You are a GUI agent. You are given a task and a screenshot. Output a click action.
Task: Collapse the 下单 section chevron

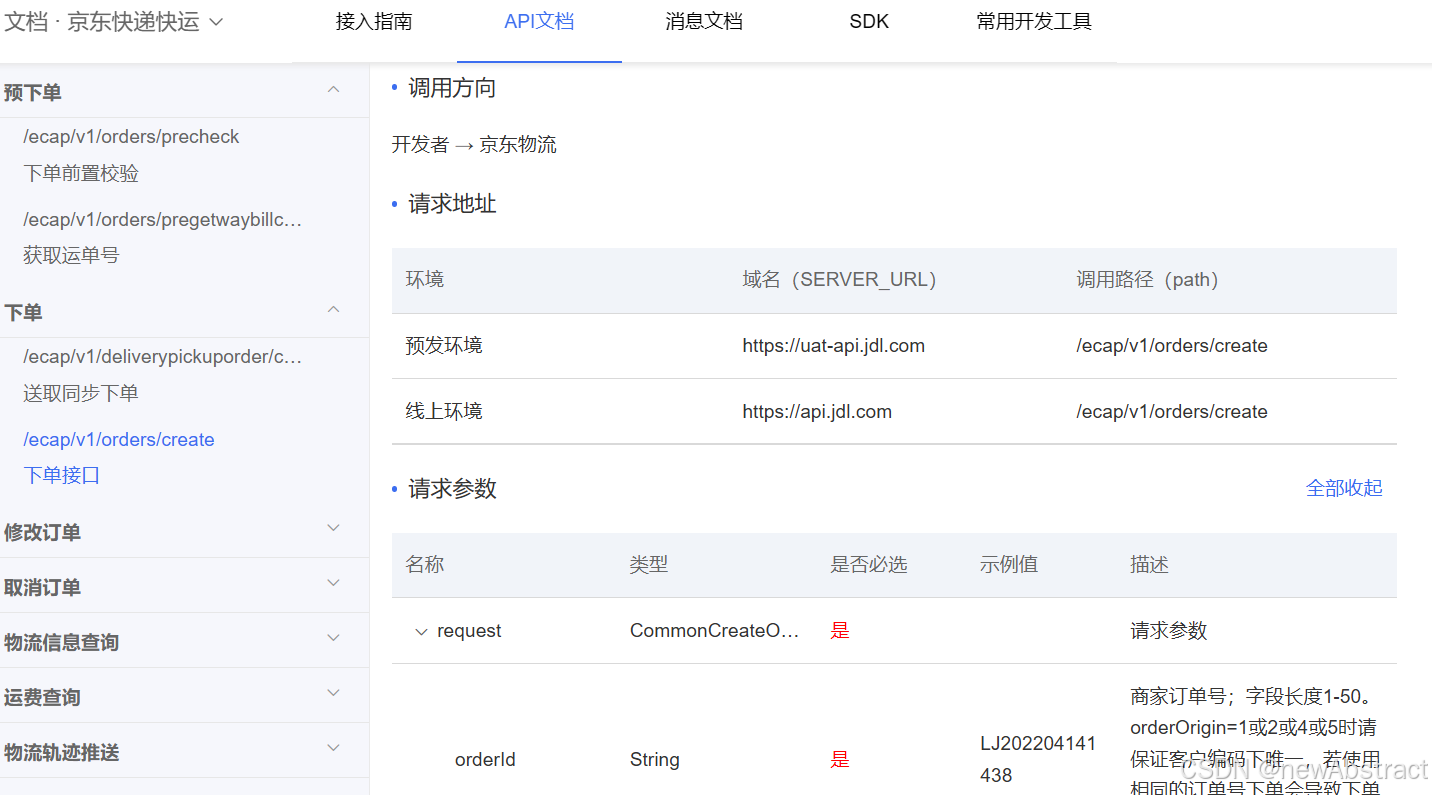pos(334,310)
